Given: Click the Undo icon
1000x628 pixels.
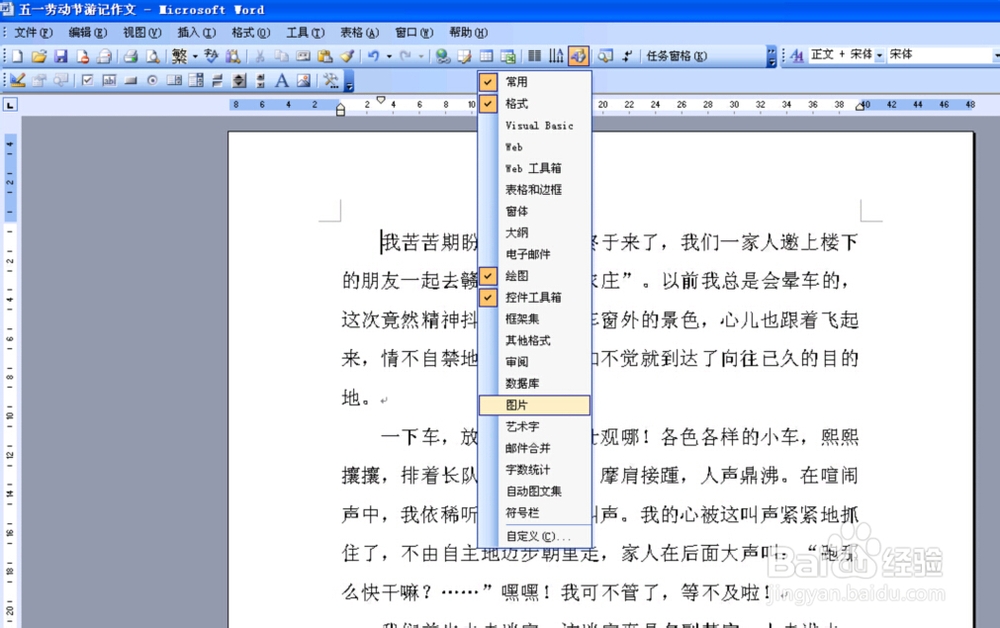Looking at the screenshot, I should point(372,56).
